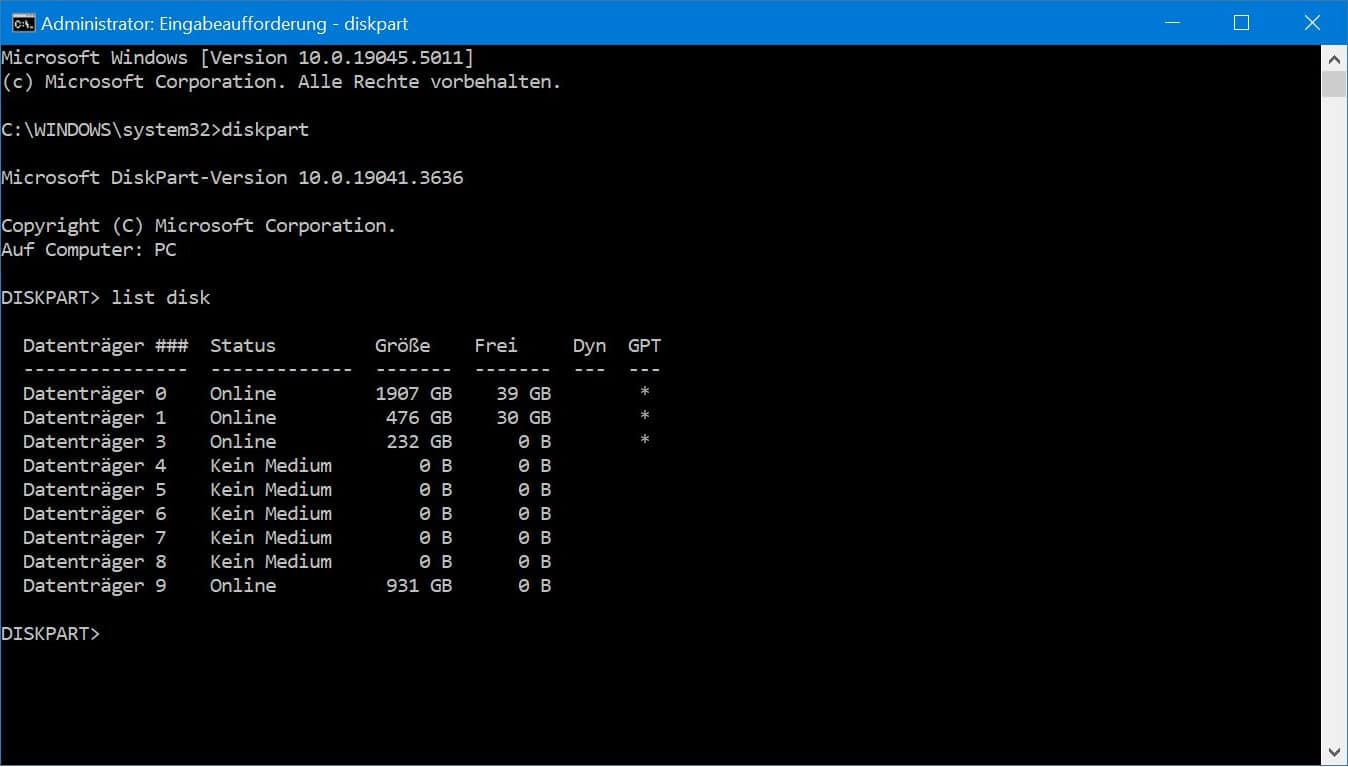Click the GPT asterisk for Datenträger 3
The height and width of the screenshot is (767, 1348).
645,441
